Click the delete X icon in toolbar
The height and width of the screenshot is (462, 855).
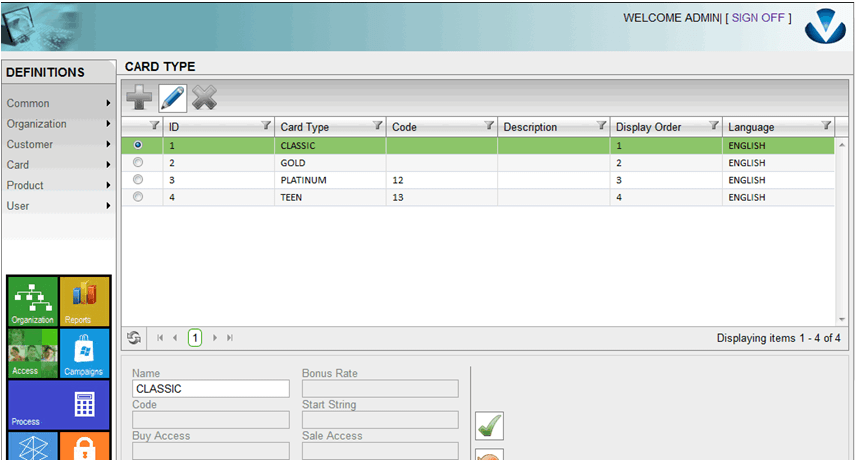[x=205, y=97]
